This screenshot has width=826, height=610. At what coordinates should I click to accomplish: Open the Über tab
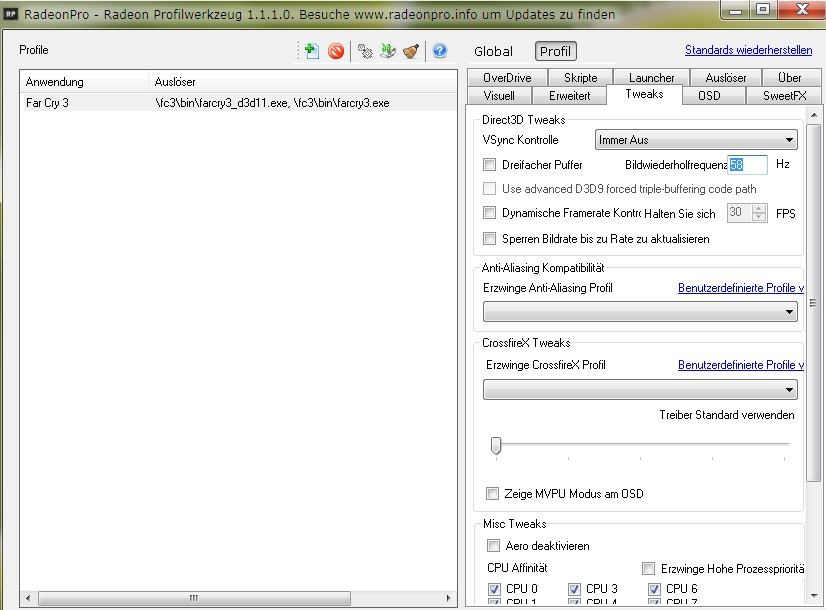(789, 77)
